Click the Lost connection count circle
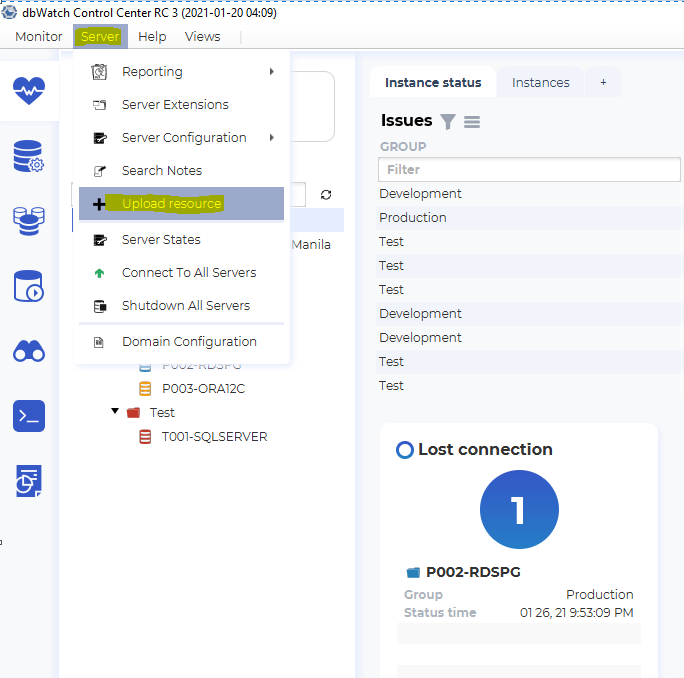Image resolution: width=684 pixels, height=678 pixels. pos(518,510)
